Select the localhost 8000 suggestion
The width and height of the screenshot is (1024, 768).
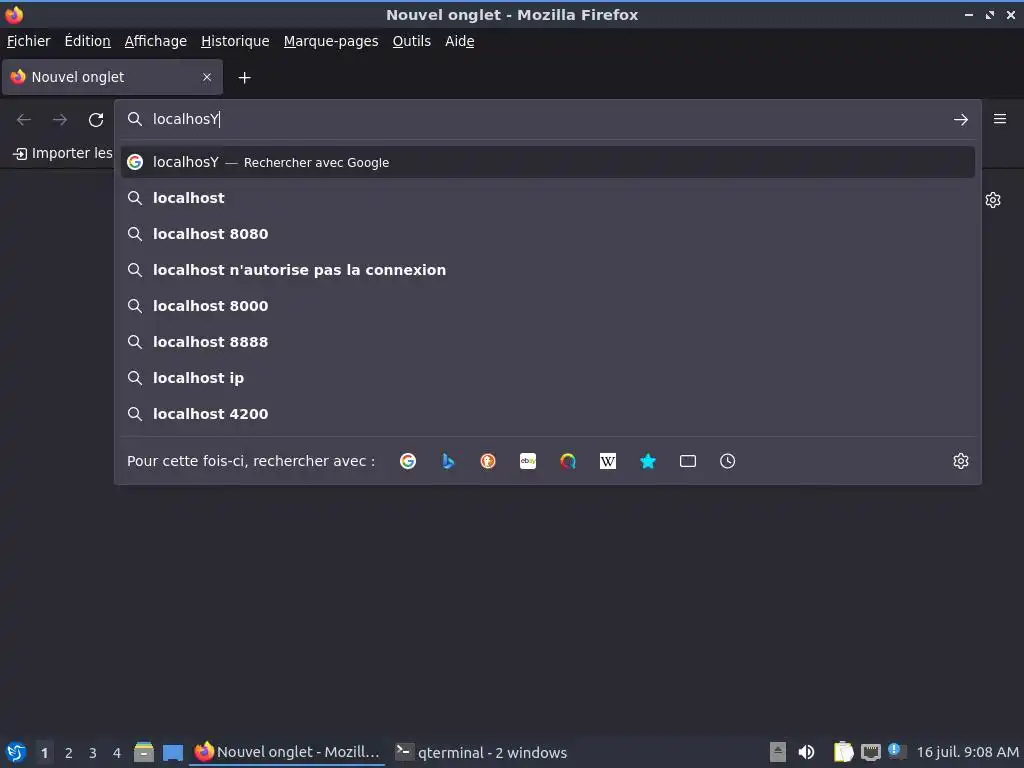[x=547, y=306]
